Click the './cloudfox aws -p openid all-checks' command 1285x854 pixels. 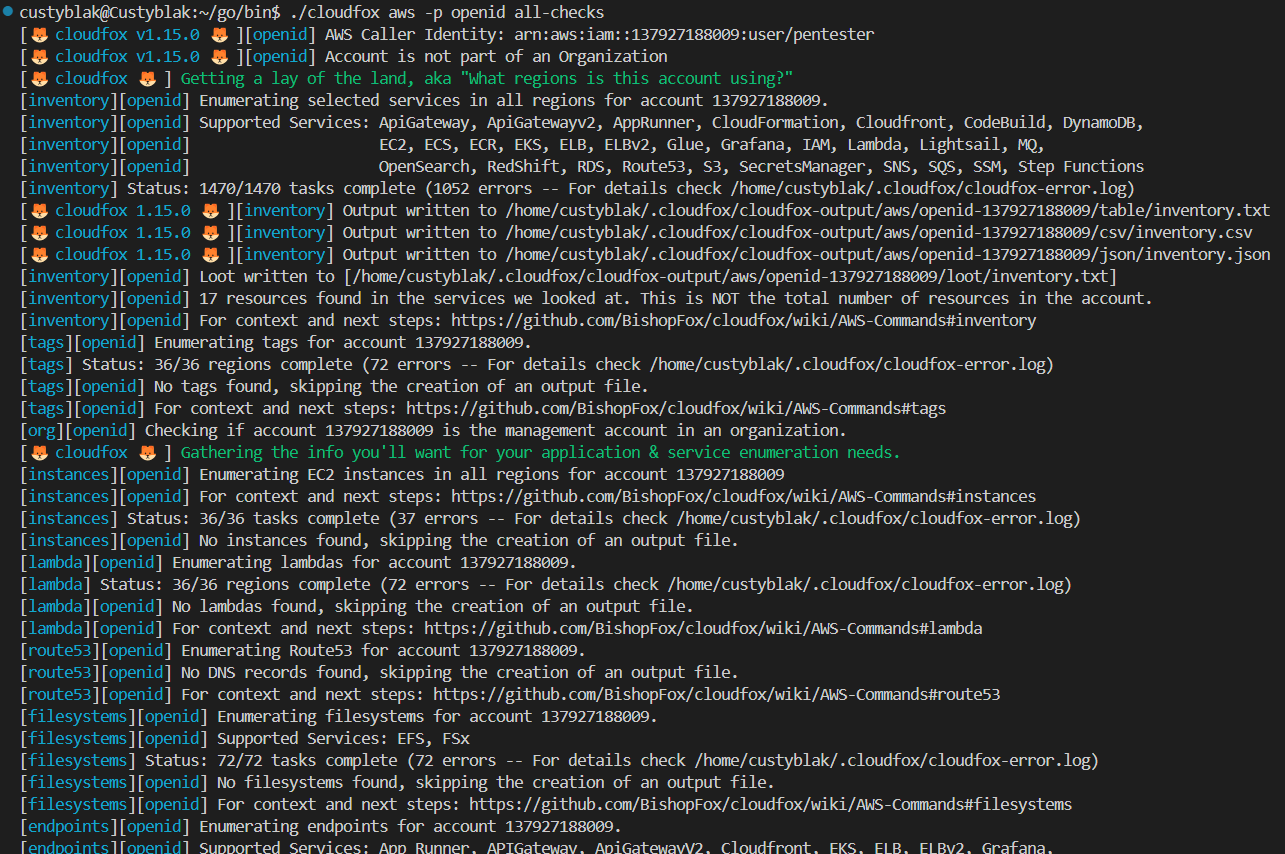(446, 12)
